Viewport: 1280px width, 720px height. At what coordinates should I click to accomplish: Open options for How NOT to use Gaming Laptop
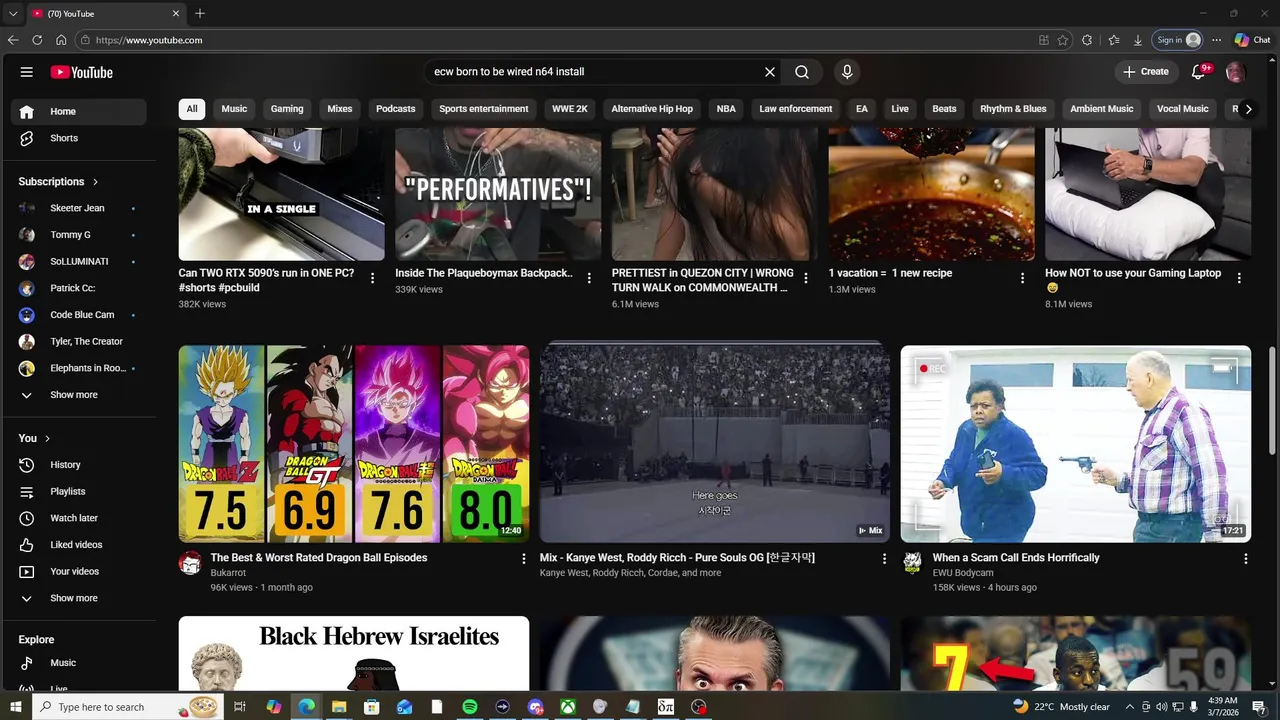point(1239,278)
